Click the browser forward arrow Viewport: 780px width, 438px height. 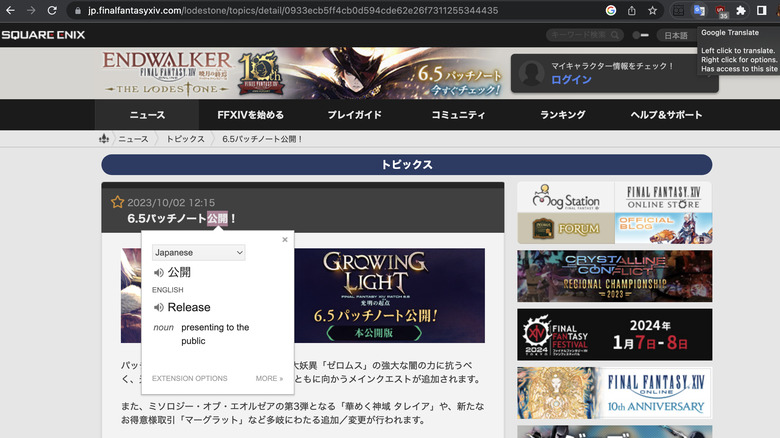pos(31,10)
